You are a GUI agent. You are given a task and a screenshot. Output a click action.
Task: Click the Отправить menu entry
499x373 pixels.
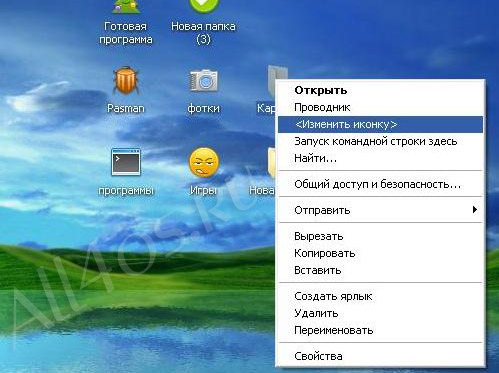pyautogui.click(x=380, y=210)
